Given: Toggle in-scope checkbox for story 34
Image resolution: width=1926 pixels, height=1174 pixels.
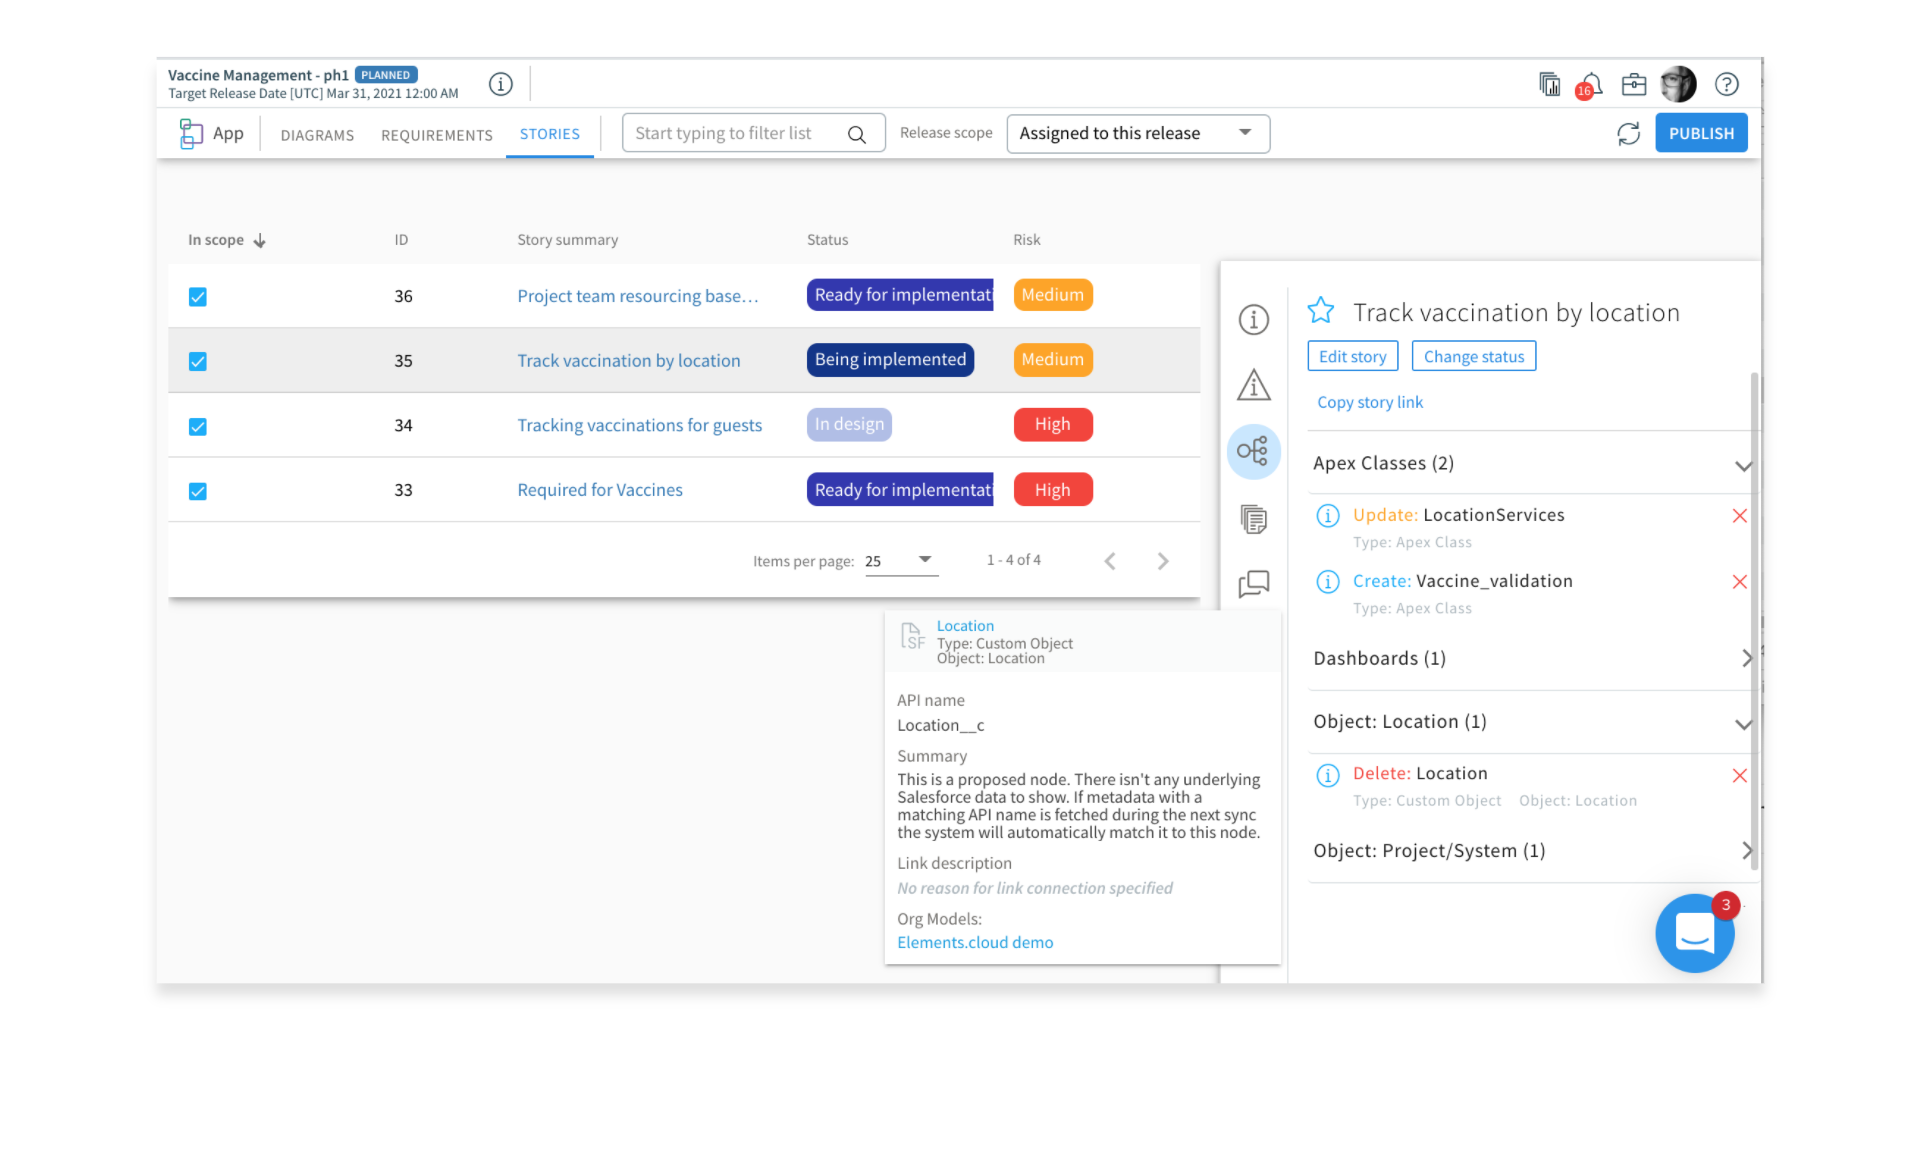Looking at the screenshot, I should click(x=198, y=427).
